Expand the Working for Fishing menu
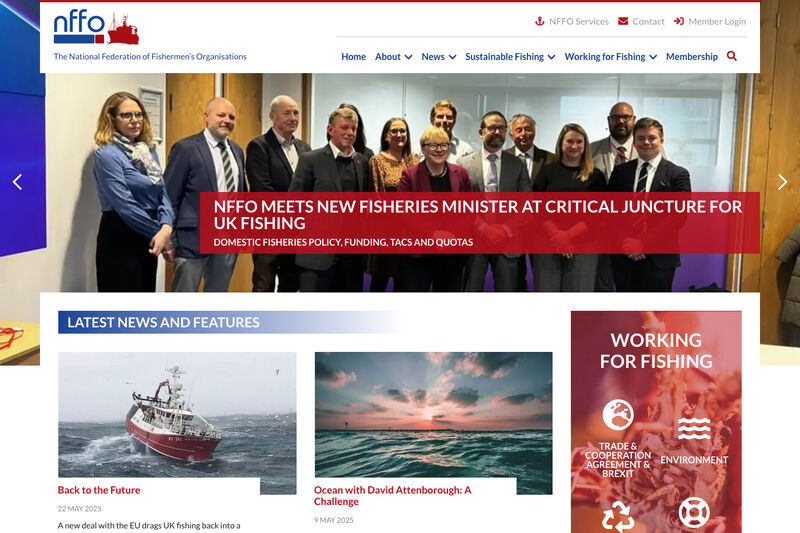The image size is (800, 533). [611, 57]
